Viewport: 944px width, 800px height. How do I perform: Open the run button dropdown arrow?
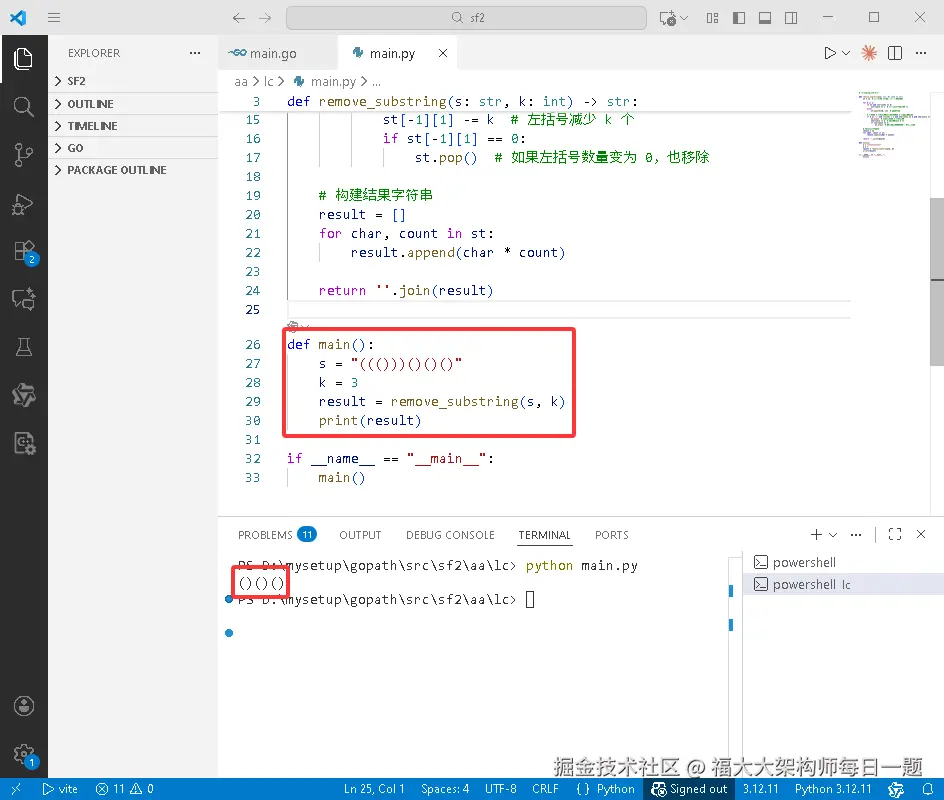click(x=846, y=53)
